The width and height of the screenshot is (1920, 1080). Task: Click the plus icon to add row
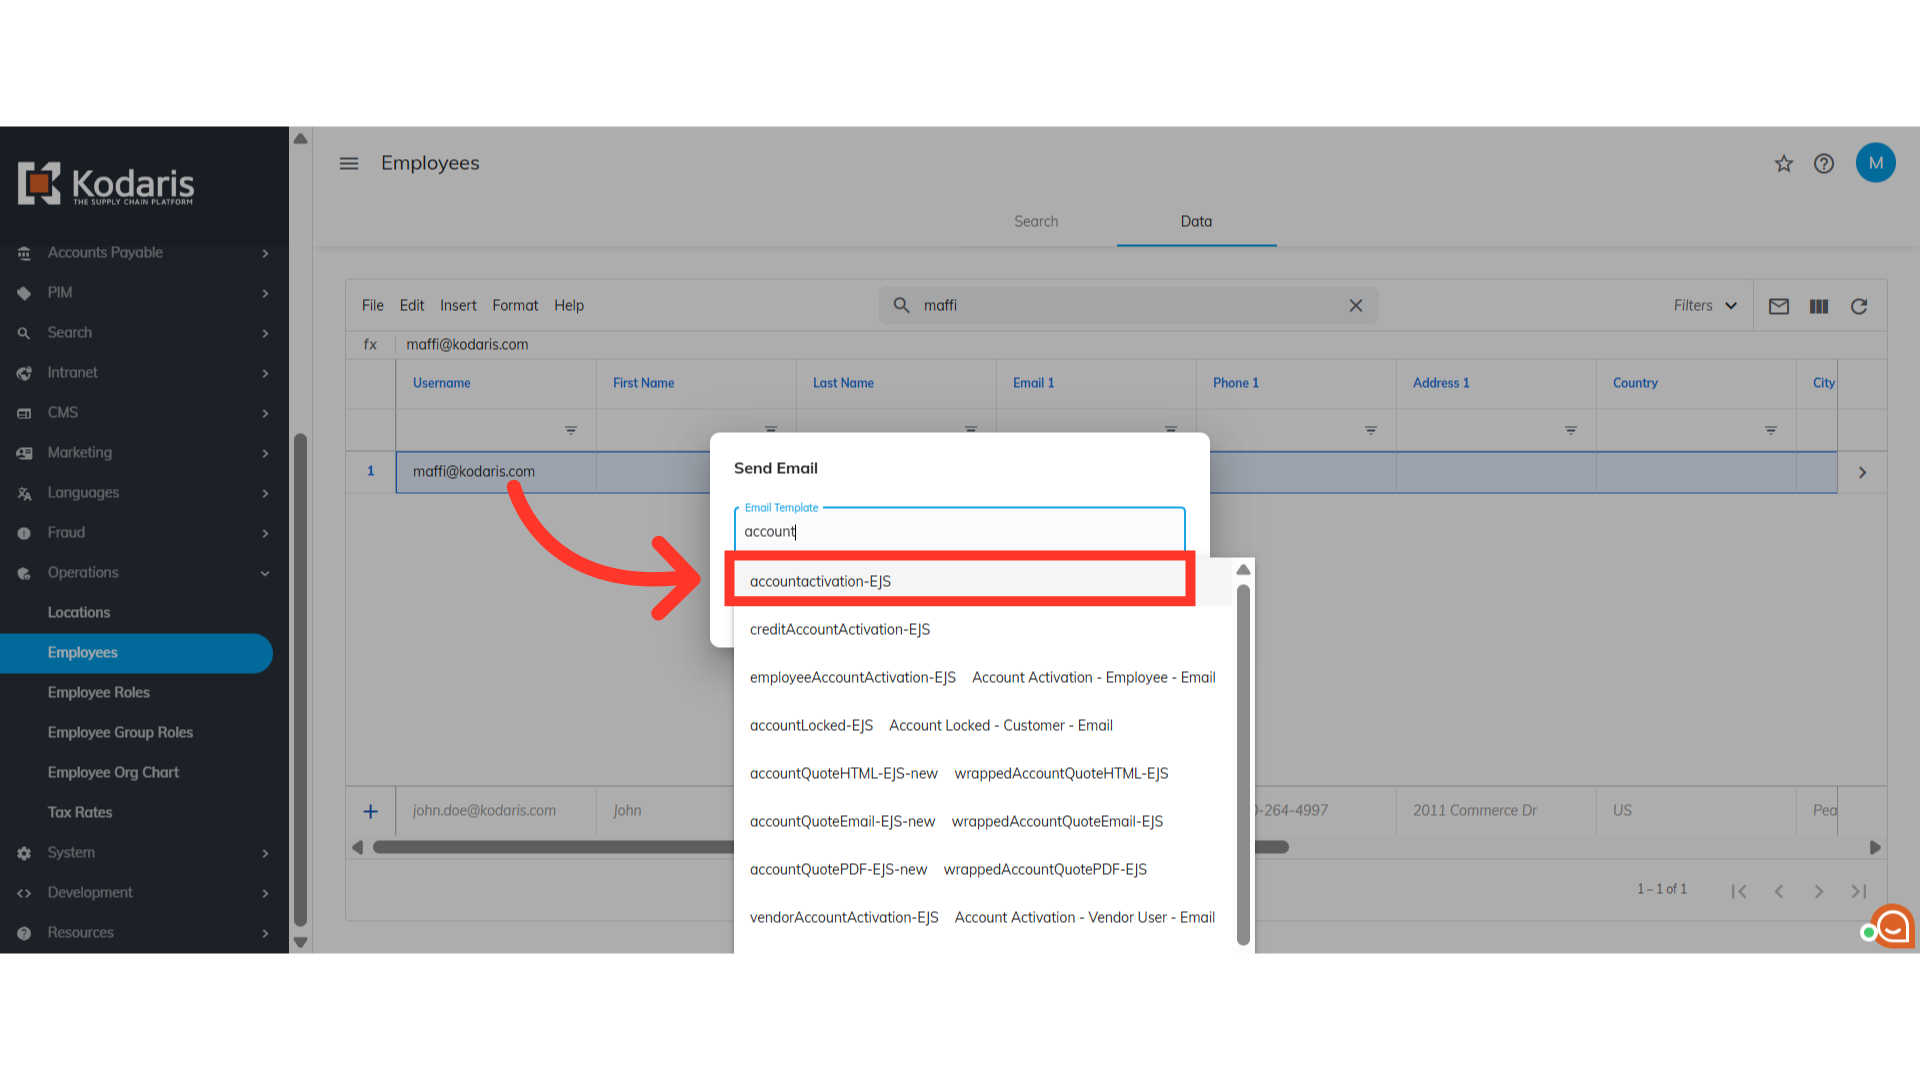[x=370, y=811]
